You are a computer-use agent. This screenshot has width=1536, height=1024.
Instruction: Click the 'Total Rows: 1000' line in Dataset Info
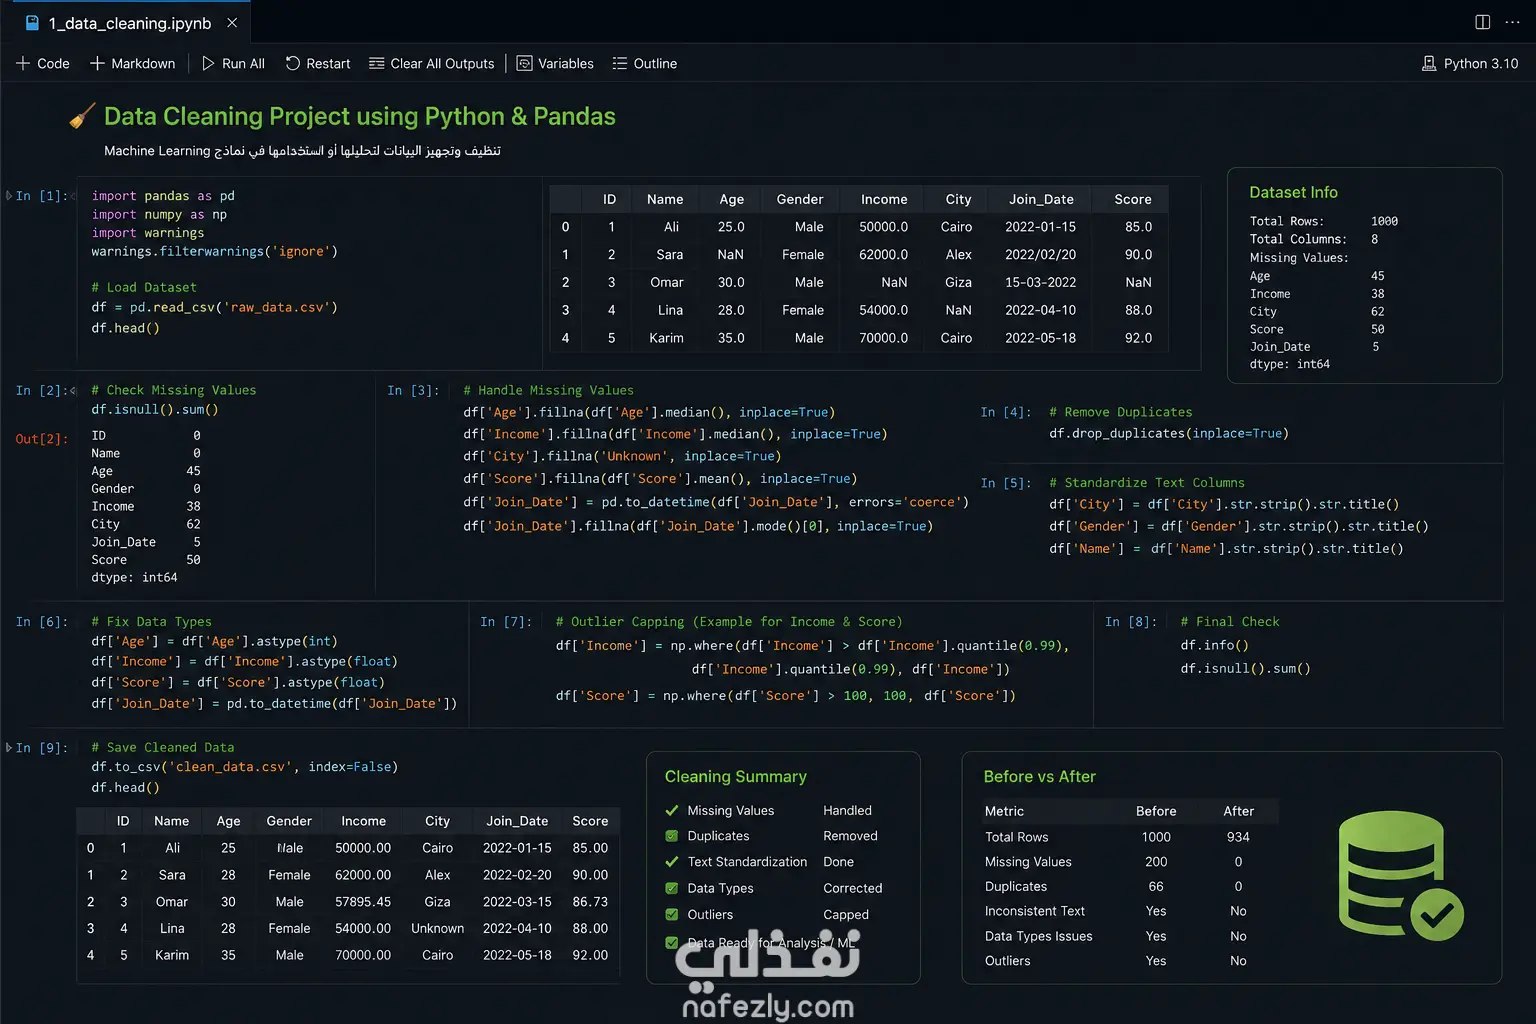tap(1324, 221)
